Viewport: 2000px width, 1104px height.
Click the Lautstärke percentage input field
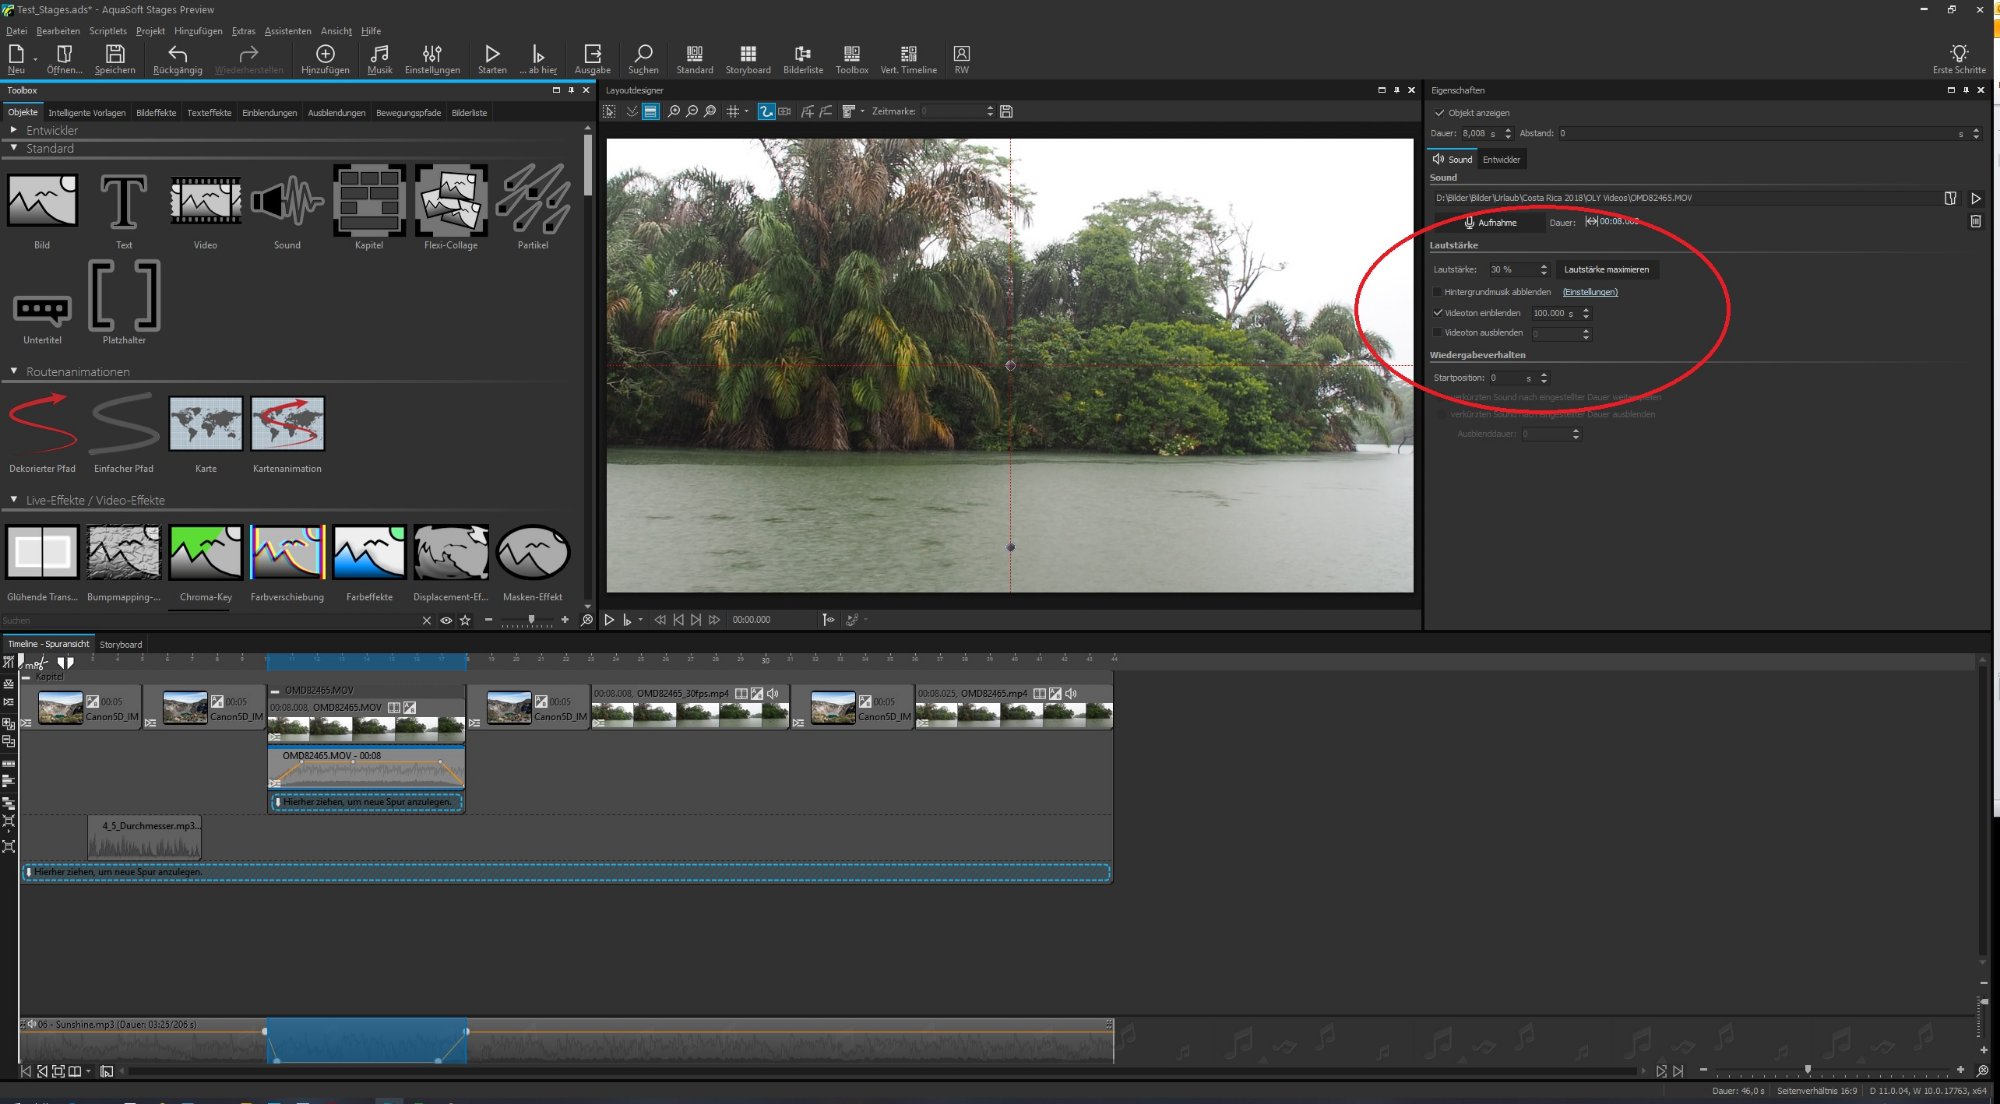(1510, 270)
